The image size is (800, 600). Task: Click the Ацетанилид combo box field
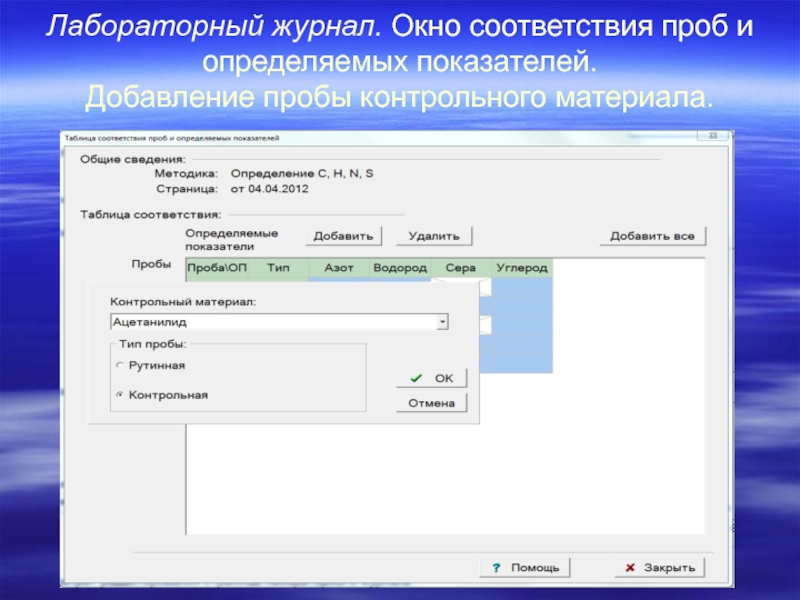click(x=272, y=322)
